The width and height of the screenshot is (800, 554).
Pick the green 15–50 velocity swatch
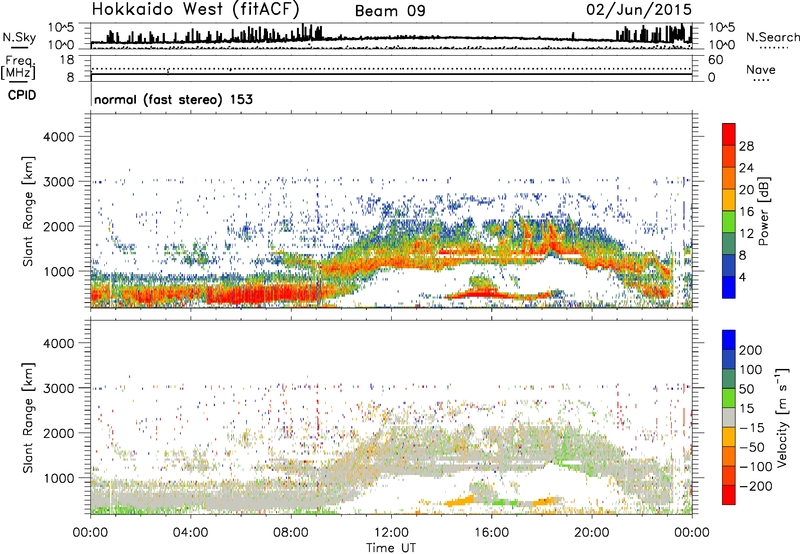[x=729, y=398]
